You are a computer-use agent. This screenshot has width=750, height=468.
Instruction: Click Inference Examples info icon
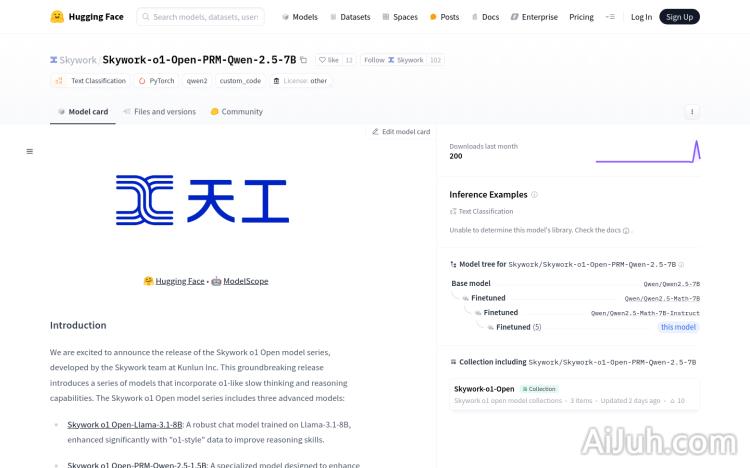534,195
